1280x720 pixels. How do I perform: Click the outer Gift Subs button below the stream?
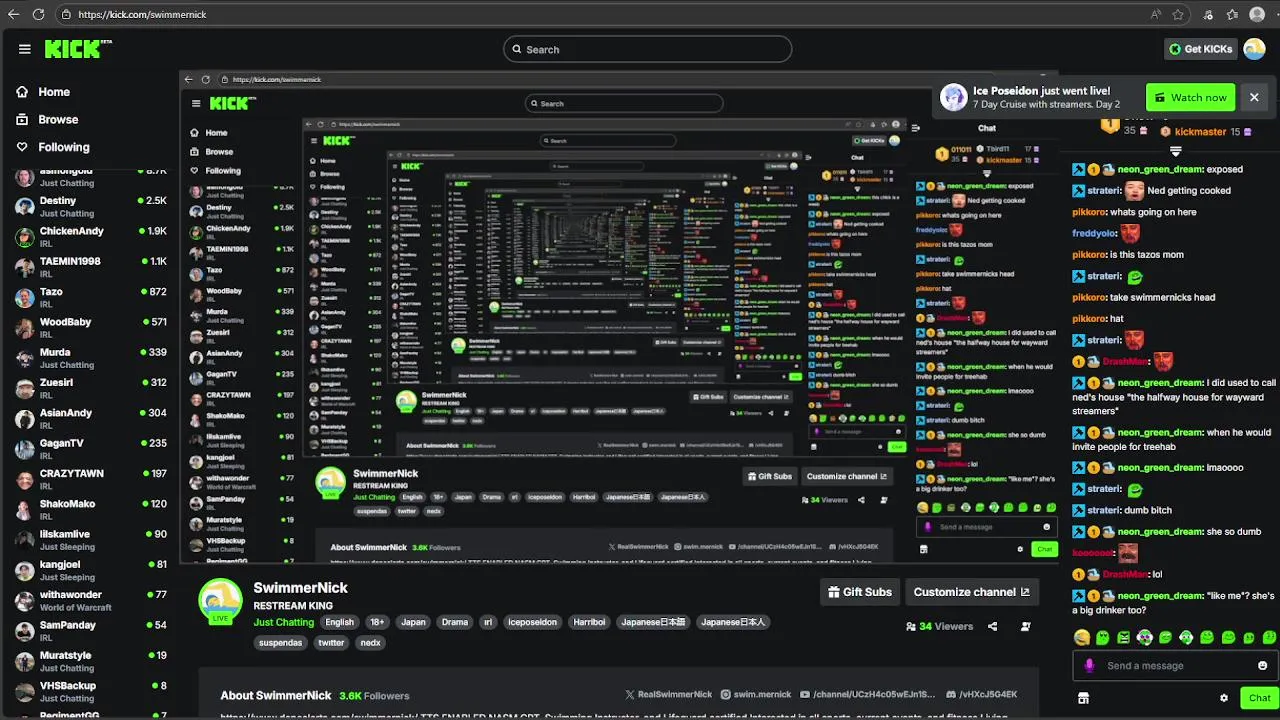pyautogui.click(x=860, y=592)
